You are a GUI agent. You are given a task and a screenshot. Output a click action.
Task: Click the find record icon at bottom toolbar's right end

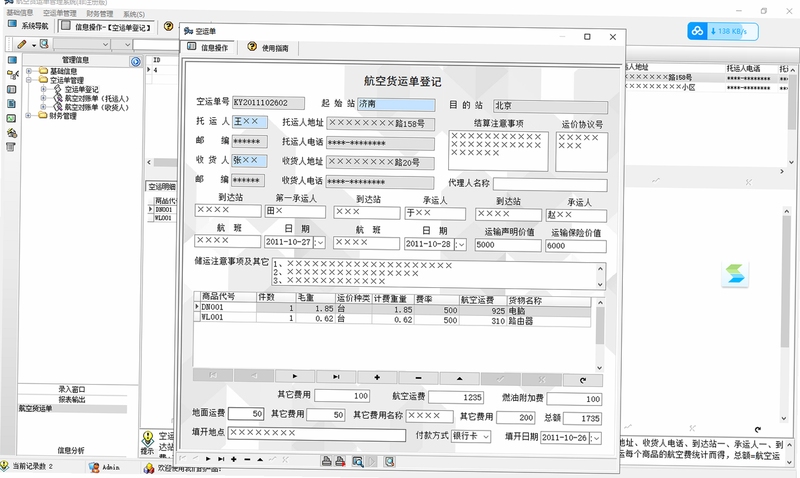(389, 462)
